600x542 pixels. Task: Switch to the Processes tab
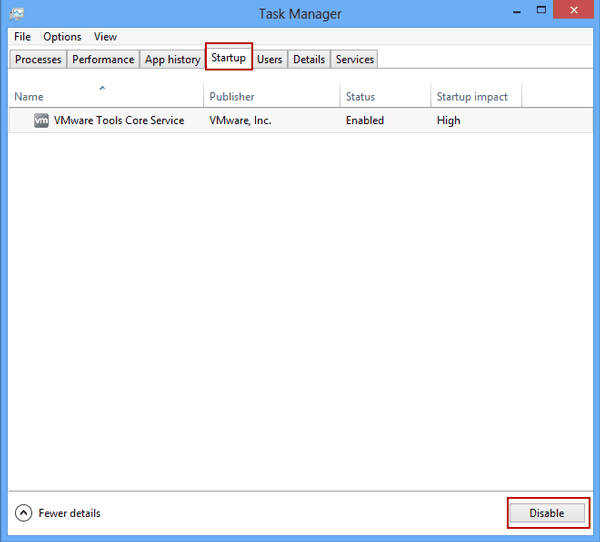[x=38, y=59]
